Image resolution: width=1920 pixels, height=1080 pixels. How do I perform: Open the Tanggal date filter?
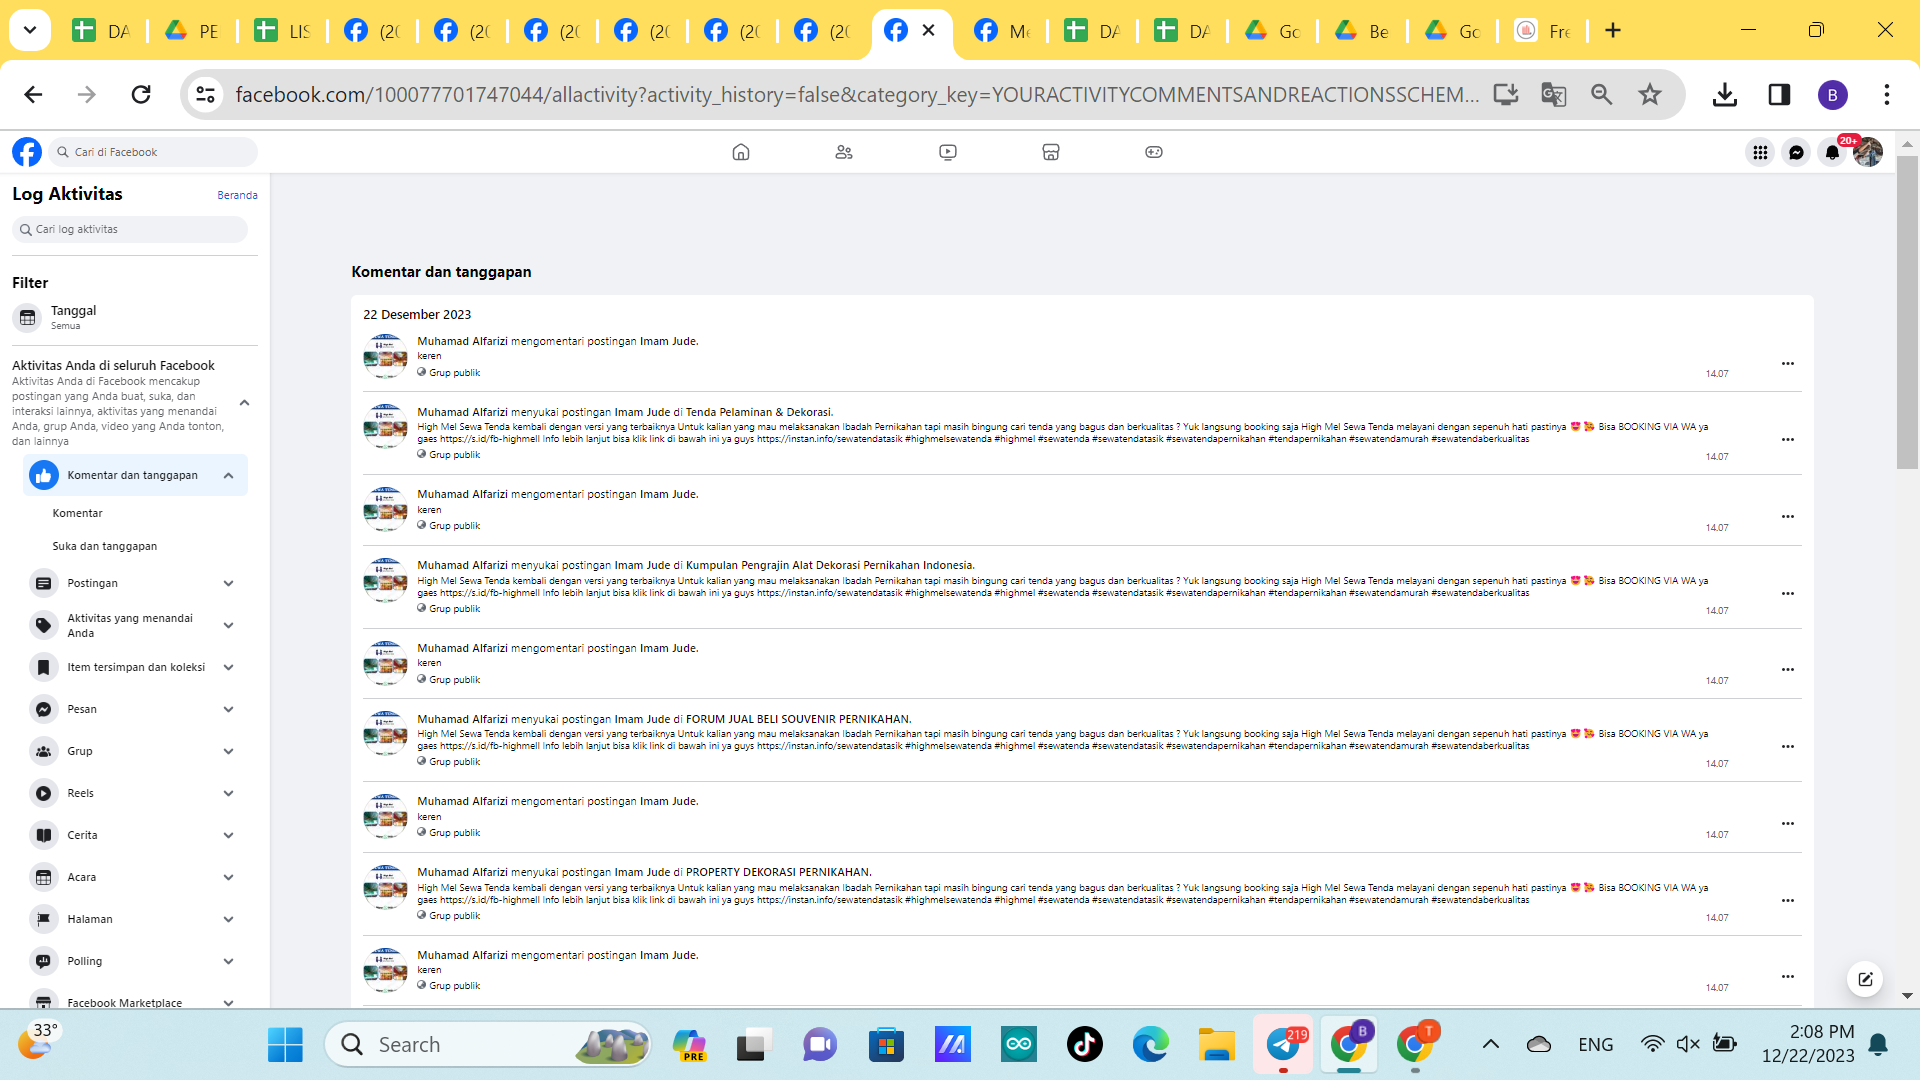pyautogui.click(x=74, y=317)
